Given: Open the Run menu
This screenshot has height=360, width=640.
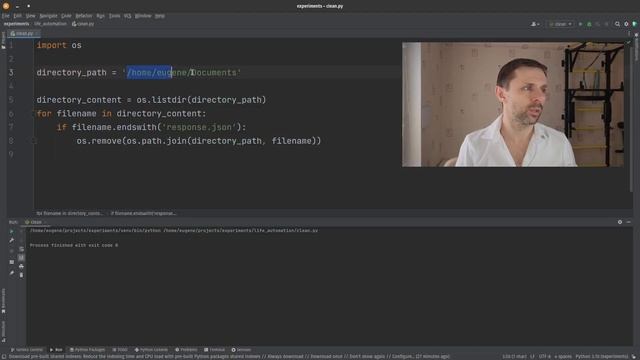Looking at the screenshot, I should click(100, 16).
